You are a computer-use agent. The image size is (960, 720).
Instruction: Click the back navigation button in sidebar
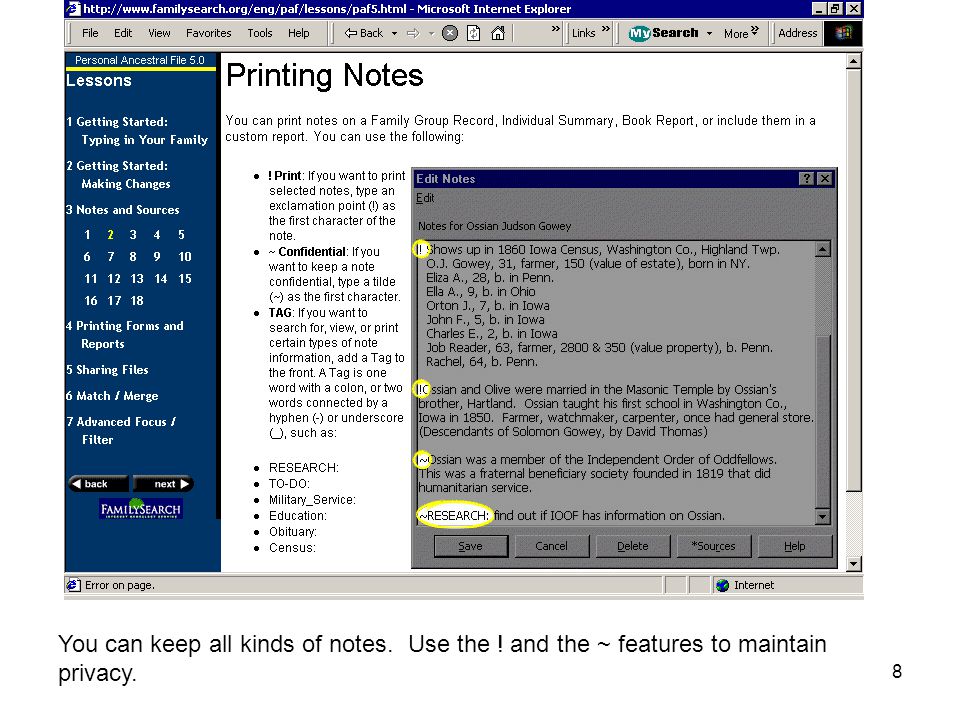(99, 484)
